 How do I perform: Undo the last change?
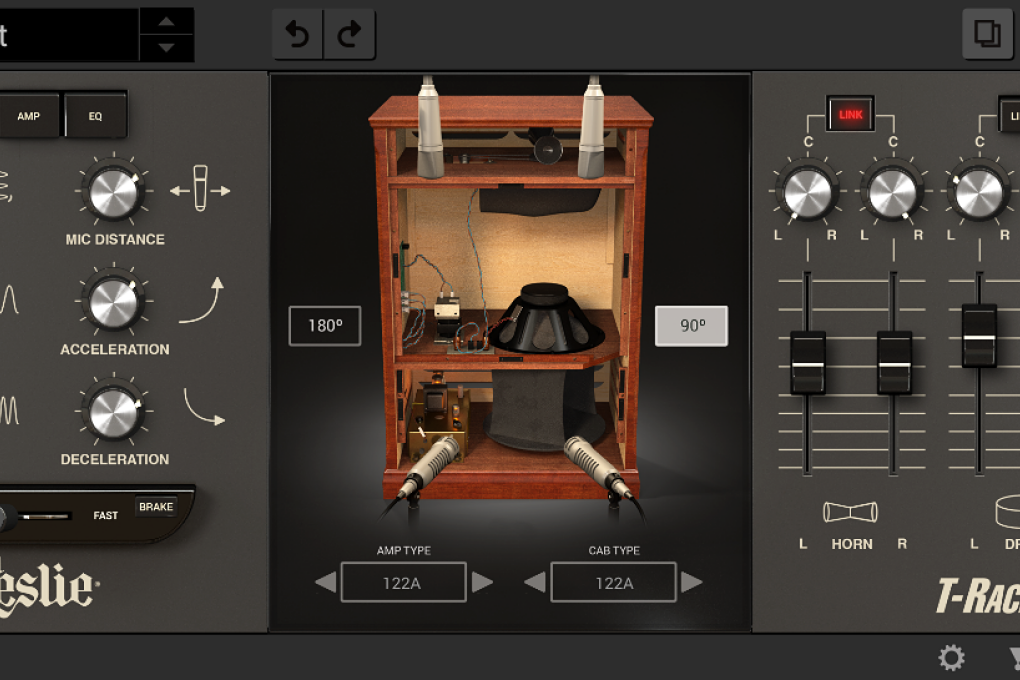298,34
